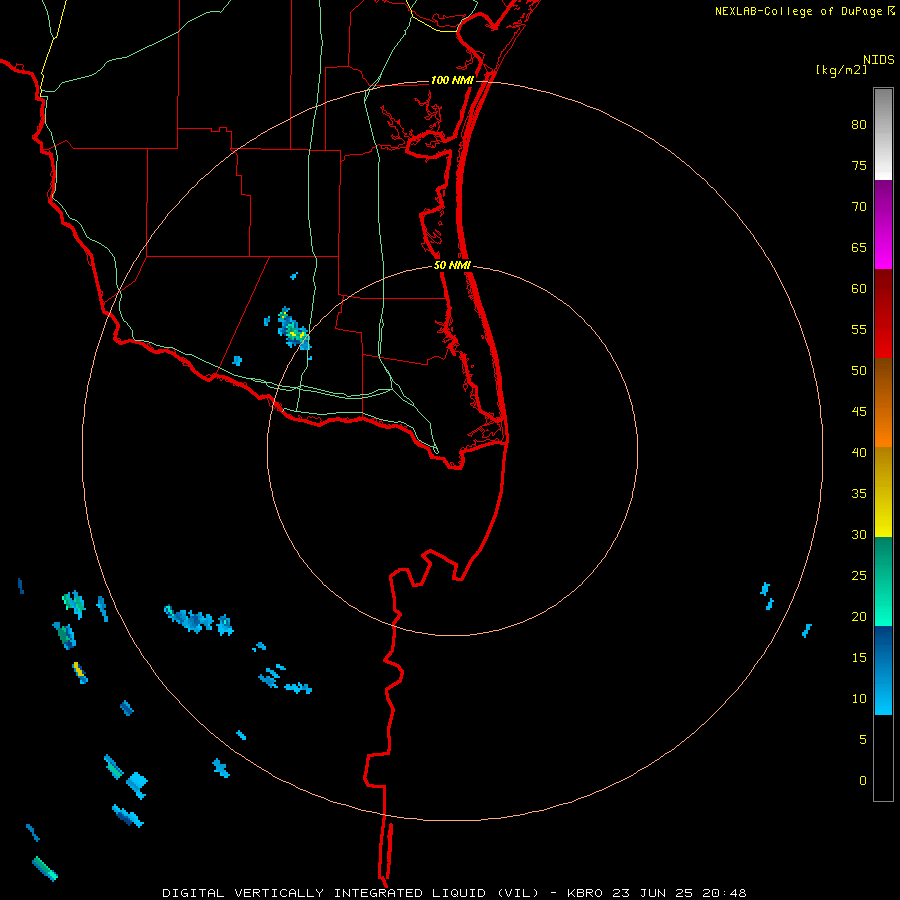Select the 55 value on the color scale

859,329
